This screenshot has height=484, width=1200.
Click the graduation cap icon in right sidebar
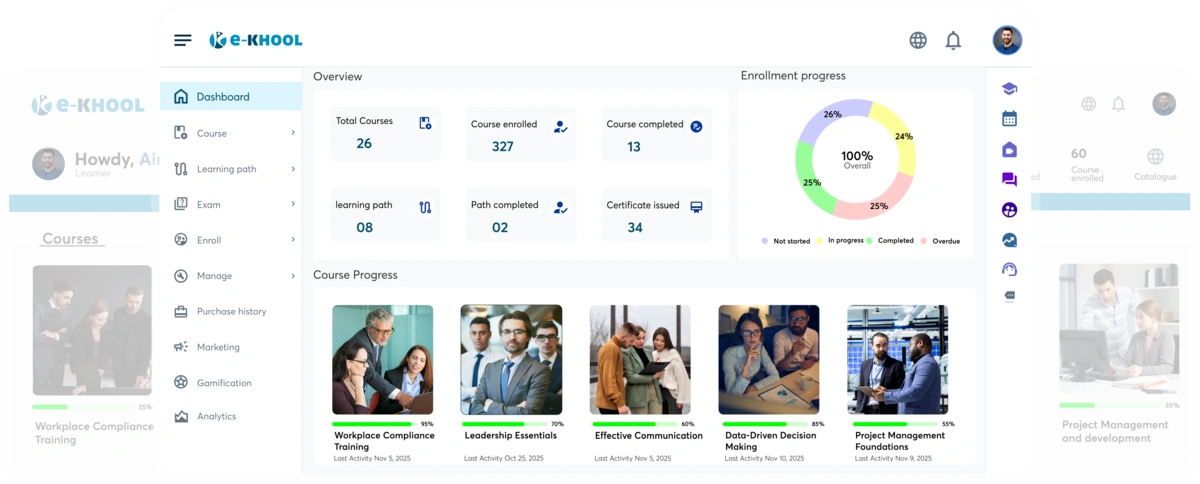(1009, 89)
